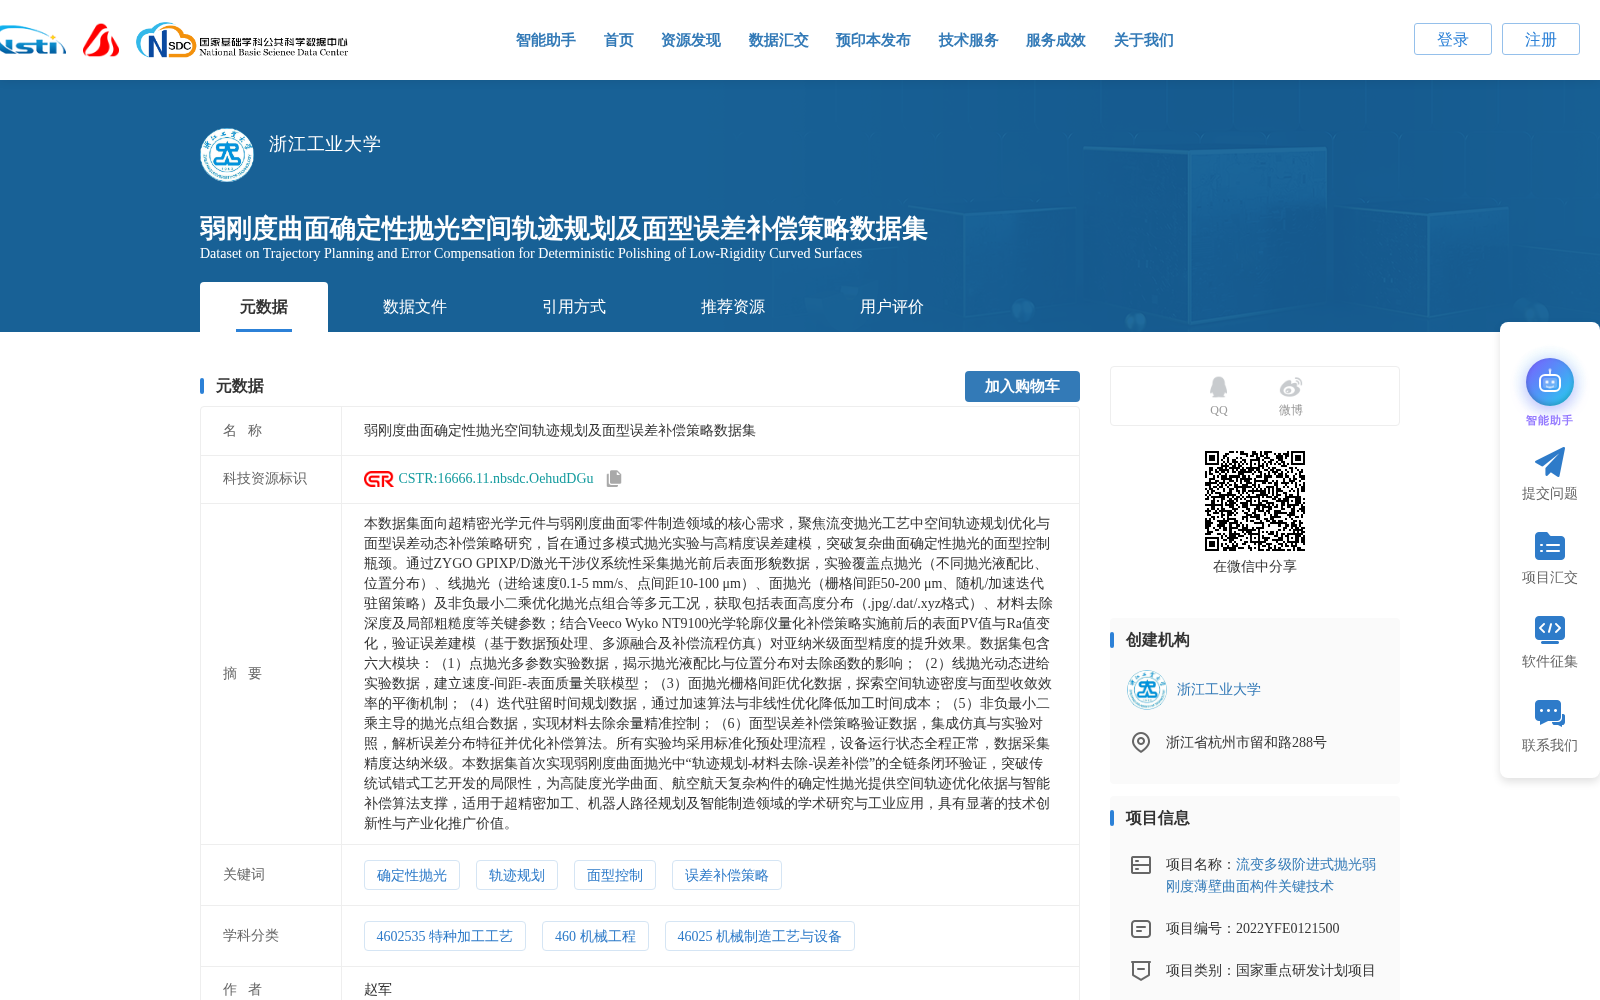Switch to 引用方式 tab

(574, 307)
